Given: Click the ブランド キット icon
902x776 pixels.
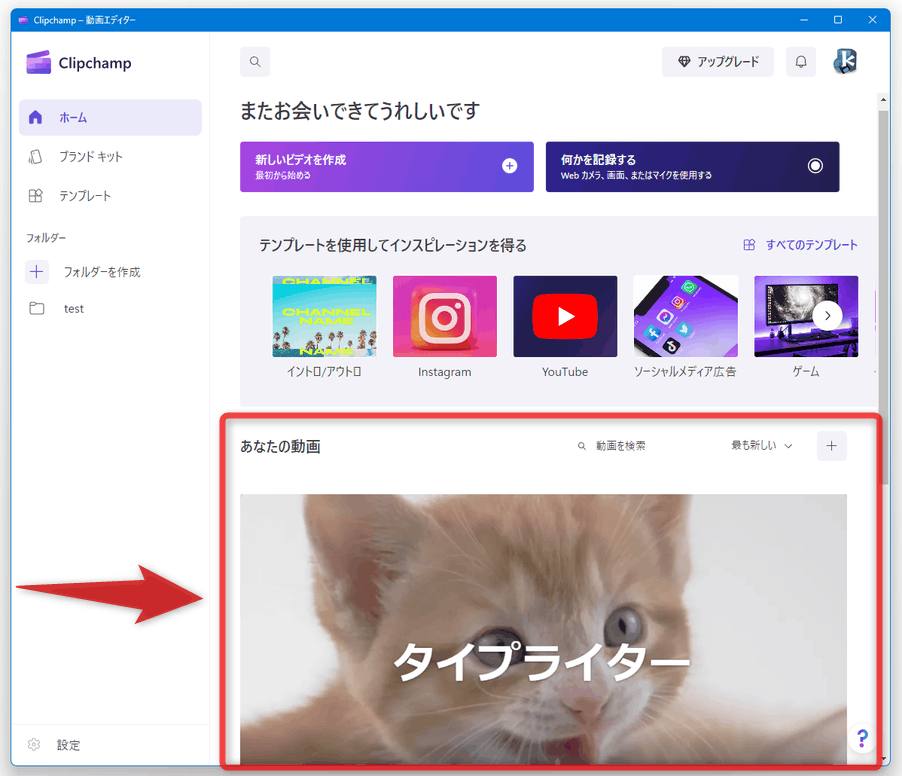Looking at the screenshot, I should point(36,156).
